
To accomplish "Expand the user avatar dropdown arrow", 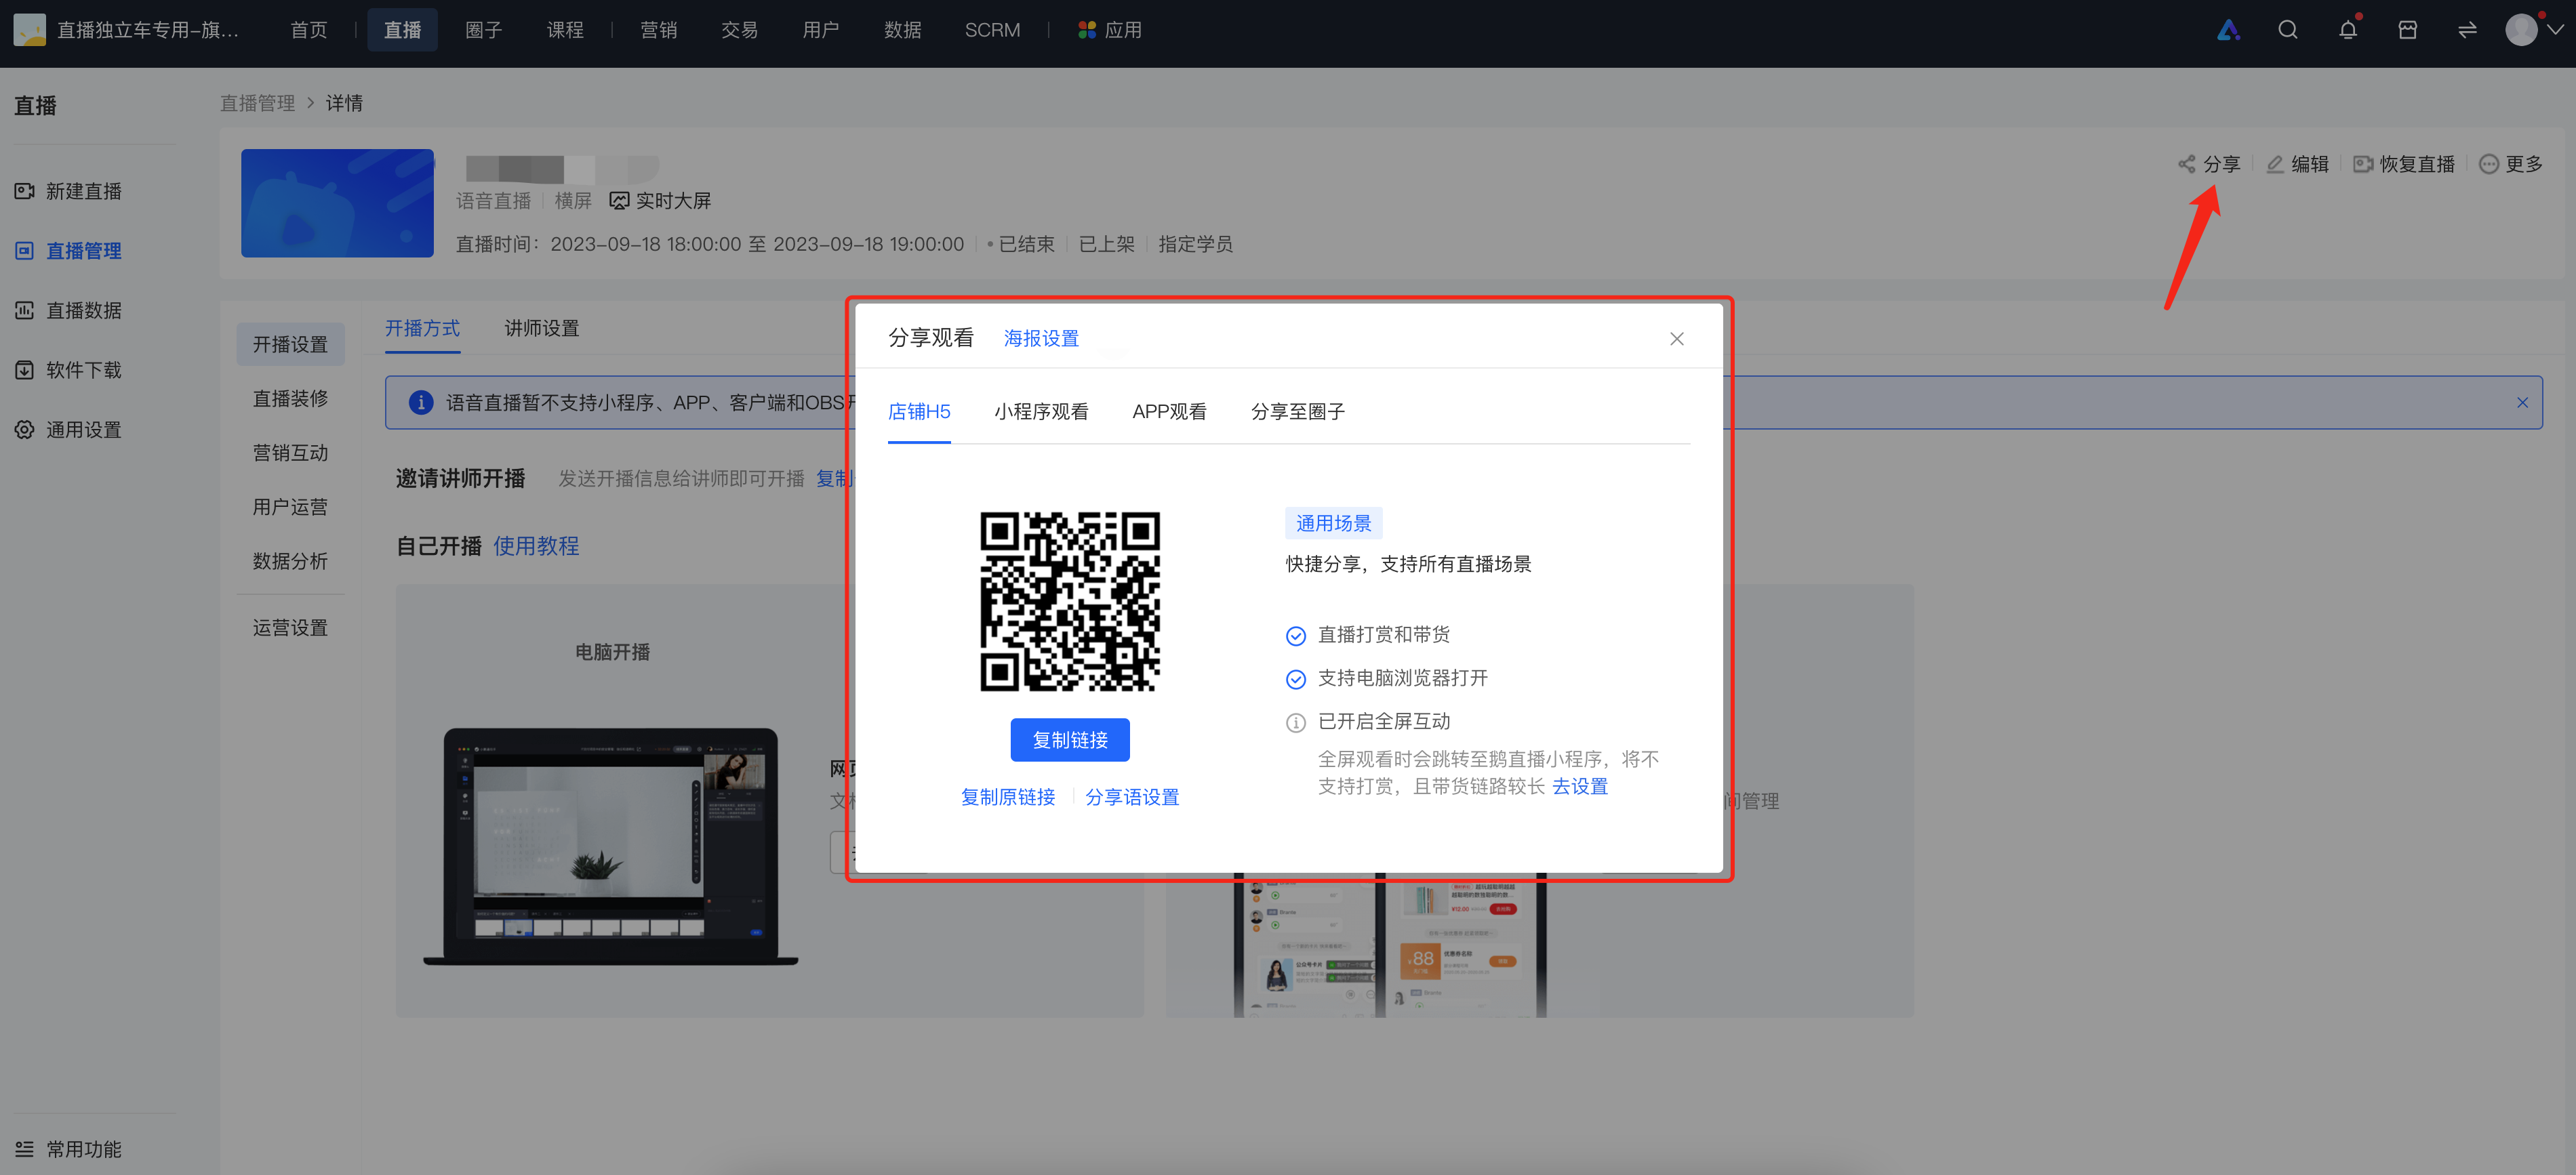I will [2555, 30].
